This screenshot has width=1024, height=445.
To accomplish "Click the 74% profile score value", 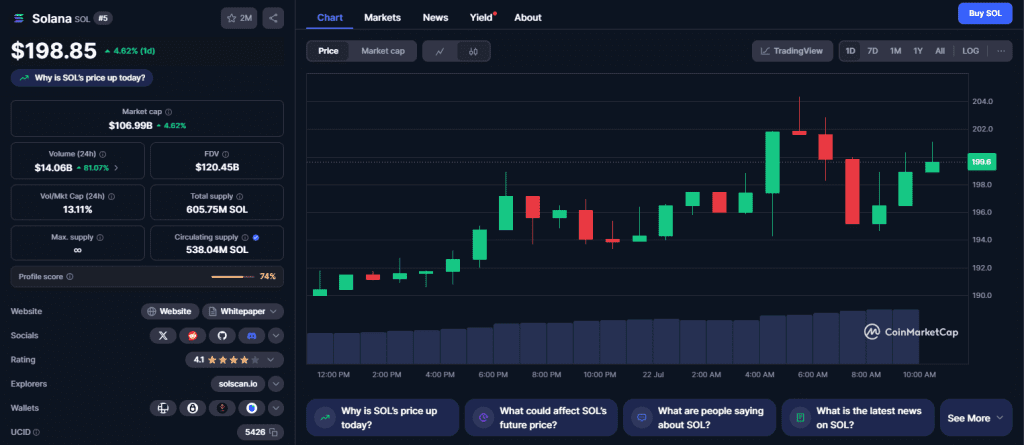I will click(268, 276).
